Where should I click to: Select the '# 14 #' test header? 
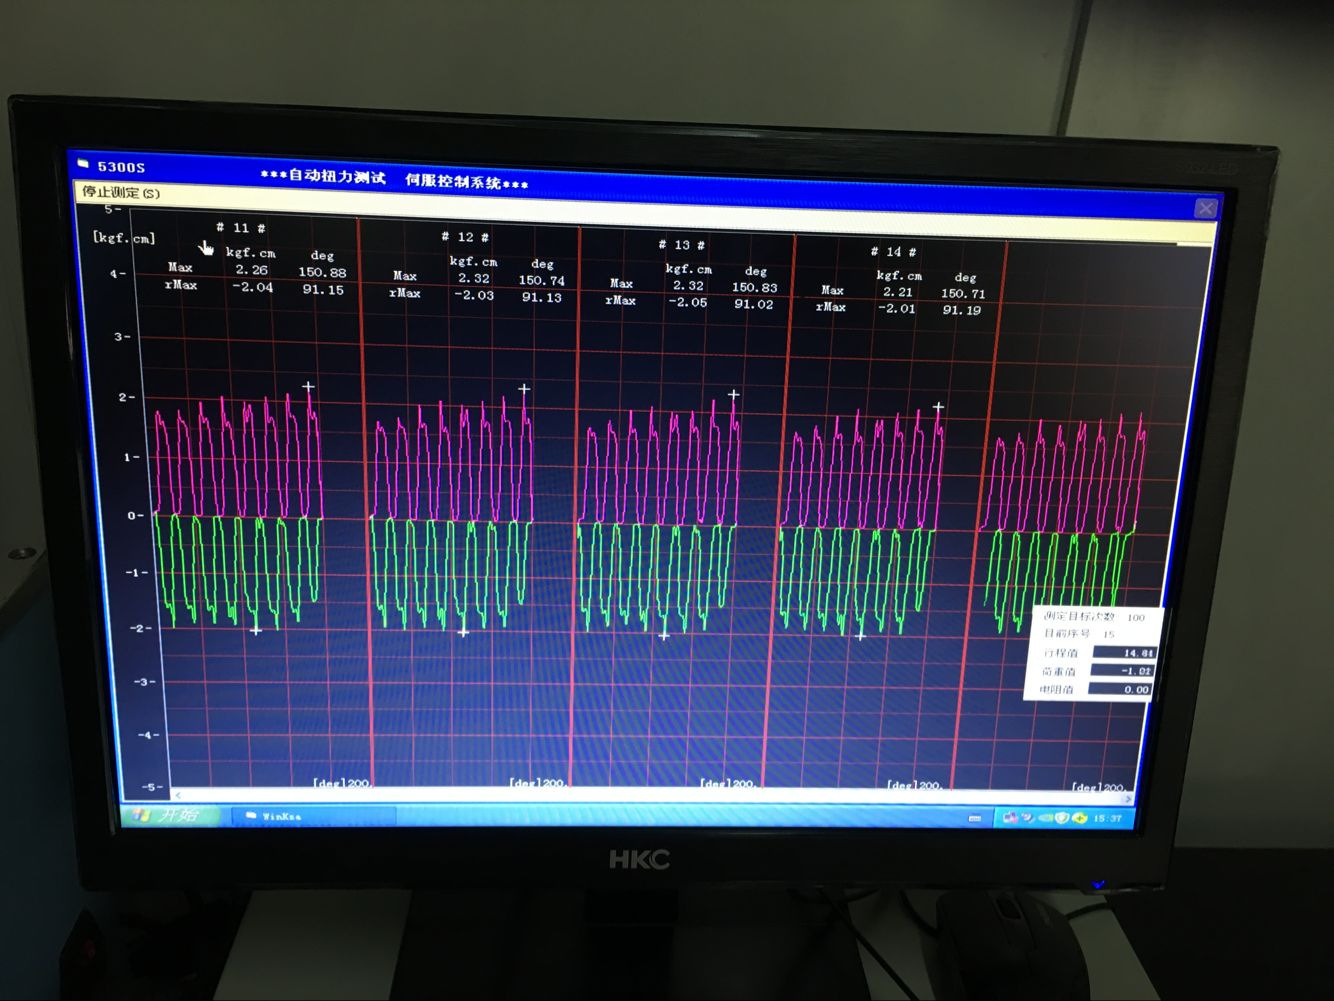(x=893, y=251)
